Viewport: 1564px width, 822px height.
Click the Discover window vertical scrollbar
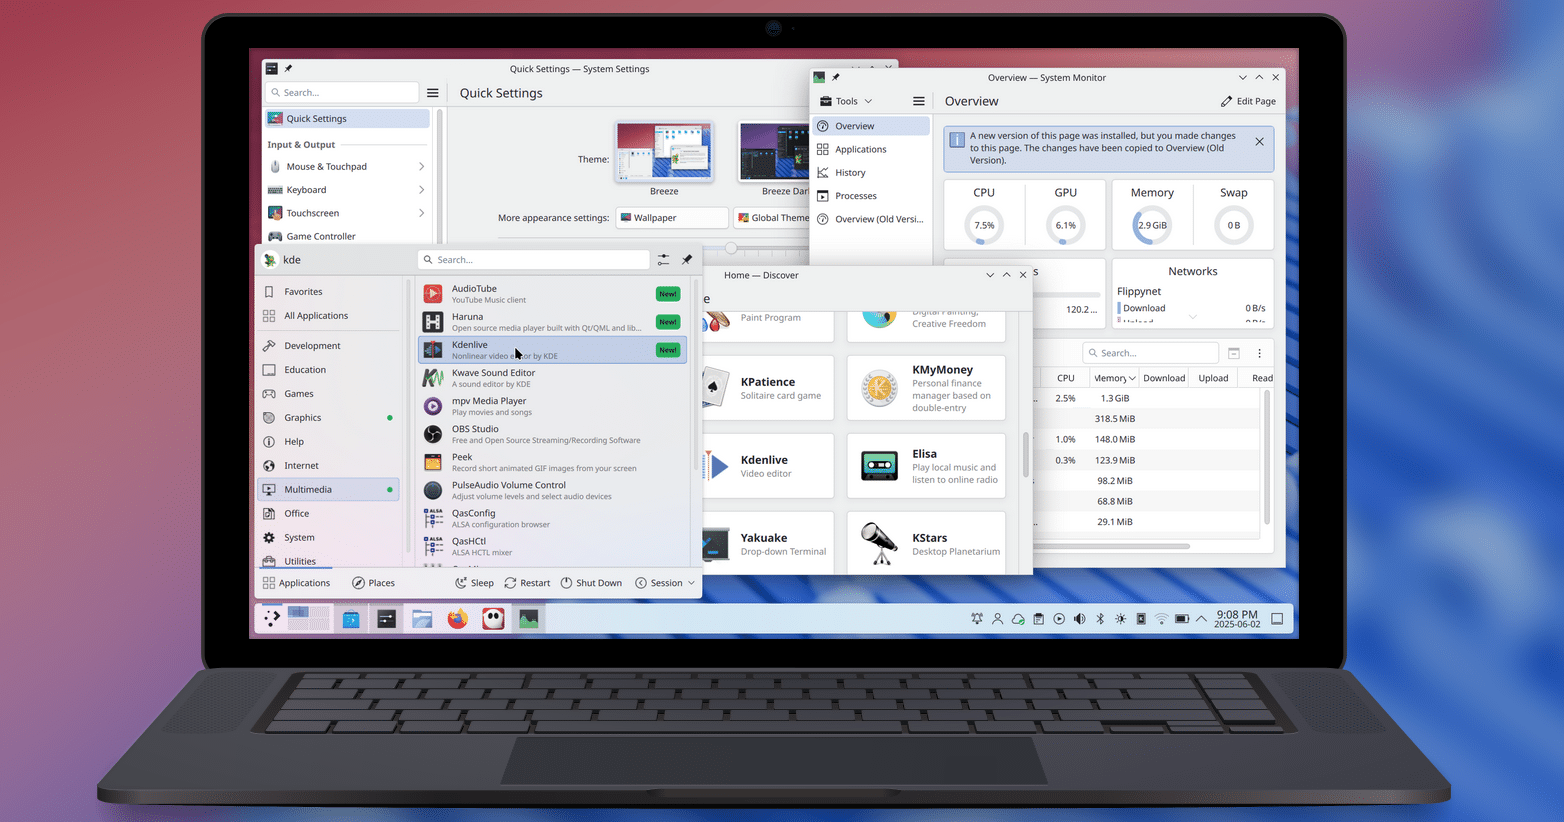click(1026, 455)
